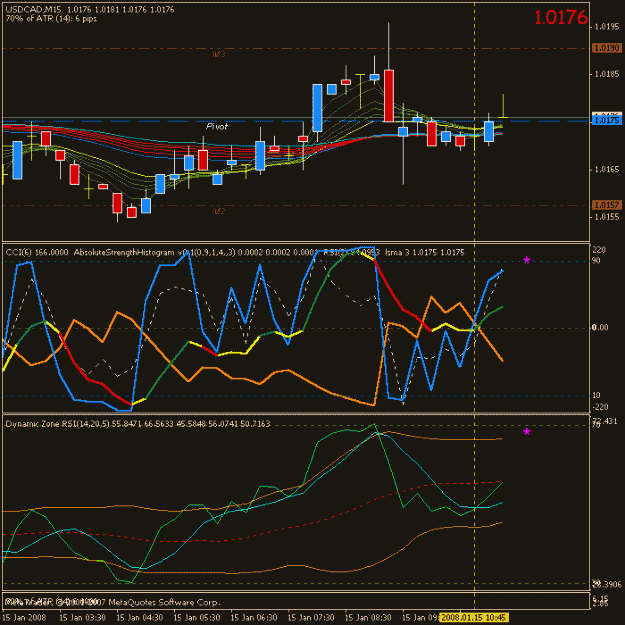Click the 1.0195 price axis label
The image size is (625, 625).
(x=607, y=27)
